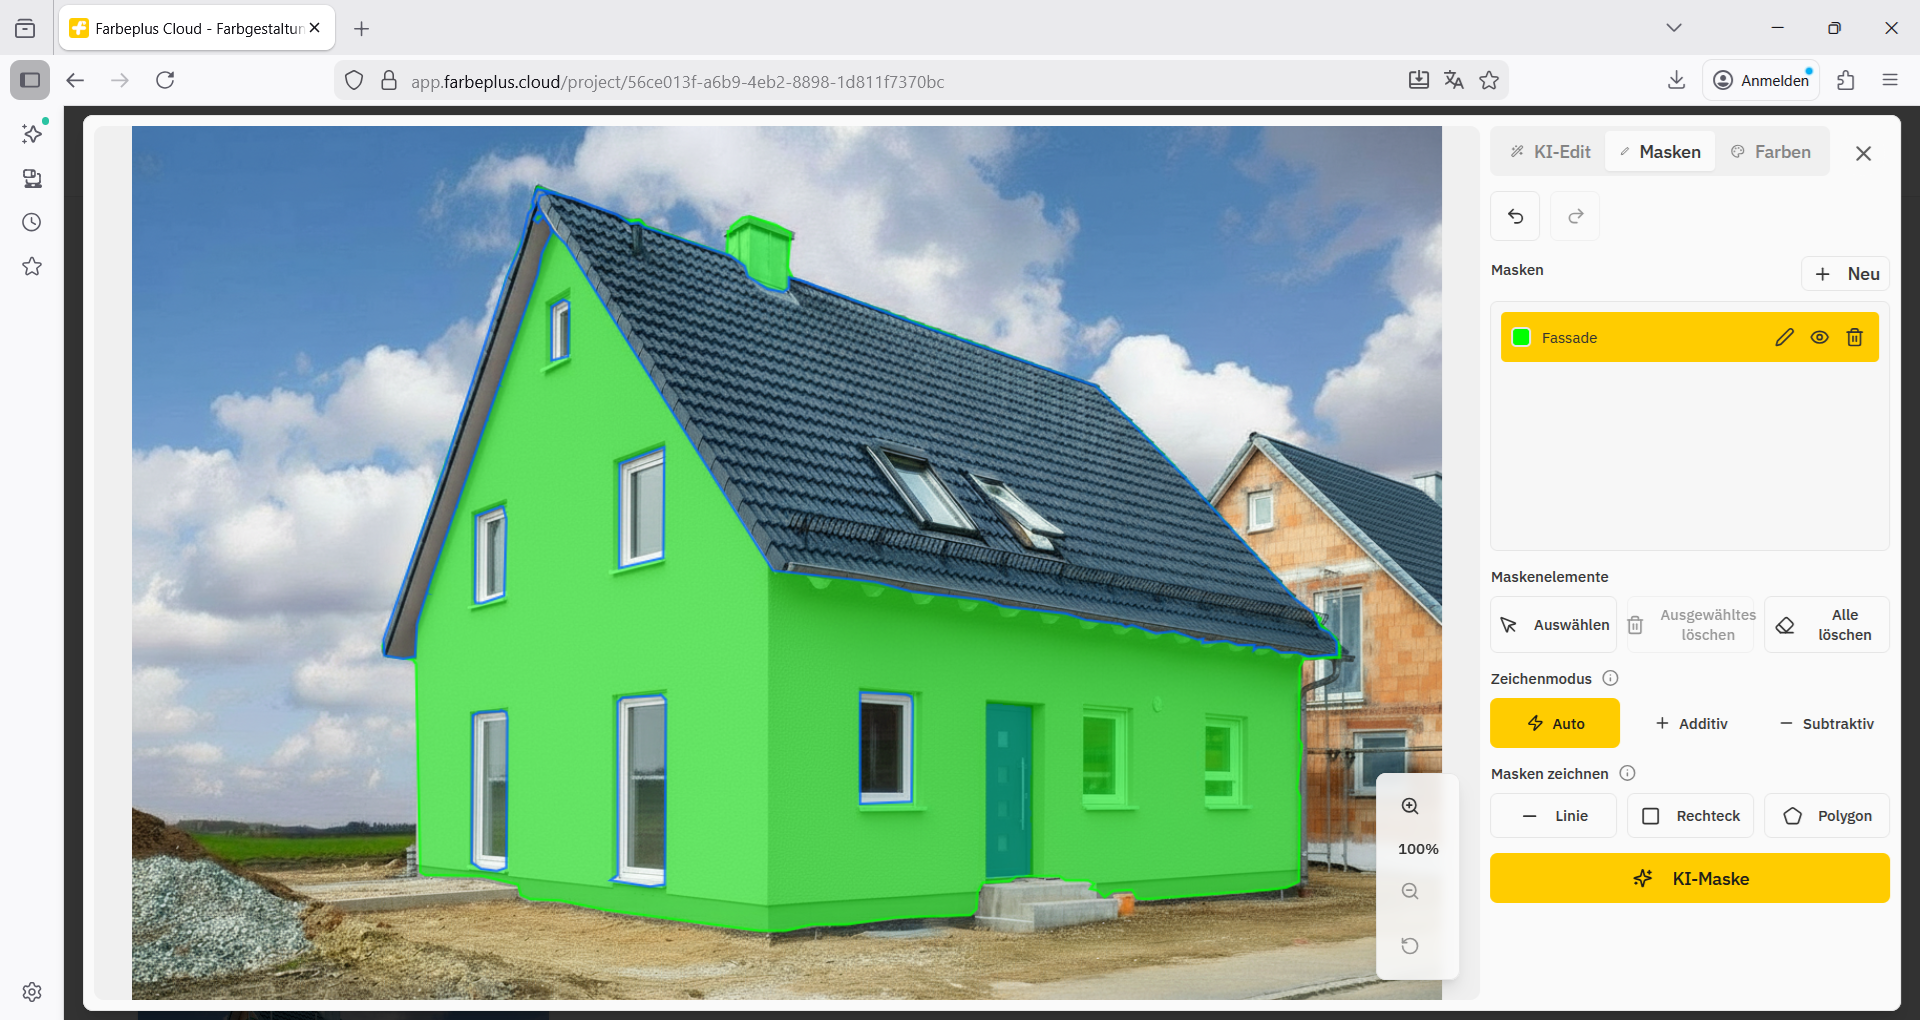Open favorites via the star sidebar icon
This screenshot has height=1020, width=1920.
tap(31, 266)
